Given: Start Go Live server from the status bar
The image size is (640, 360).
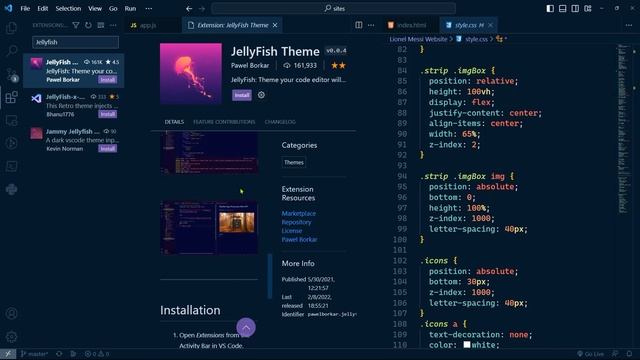Looking at the screenshot, I should [x=591, y=354].
